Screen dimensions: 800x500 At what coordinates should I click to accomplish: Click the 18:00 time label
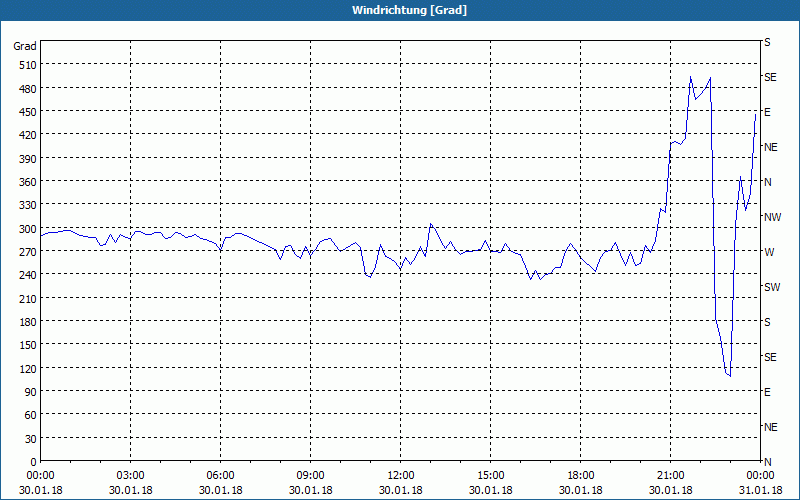click(581, 476)
